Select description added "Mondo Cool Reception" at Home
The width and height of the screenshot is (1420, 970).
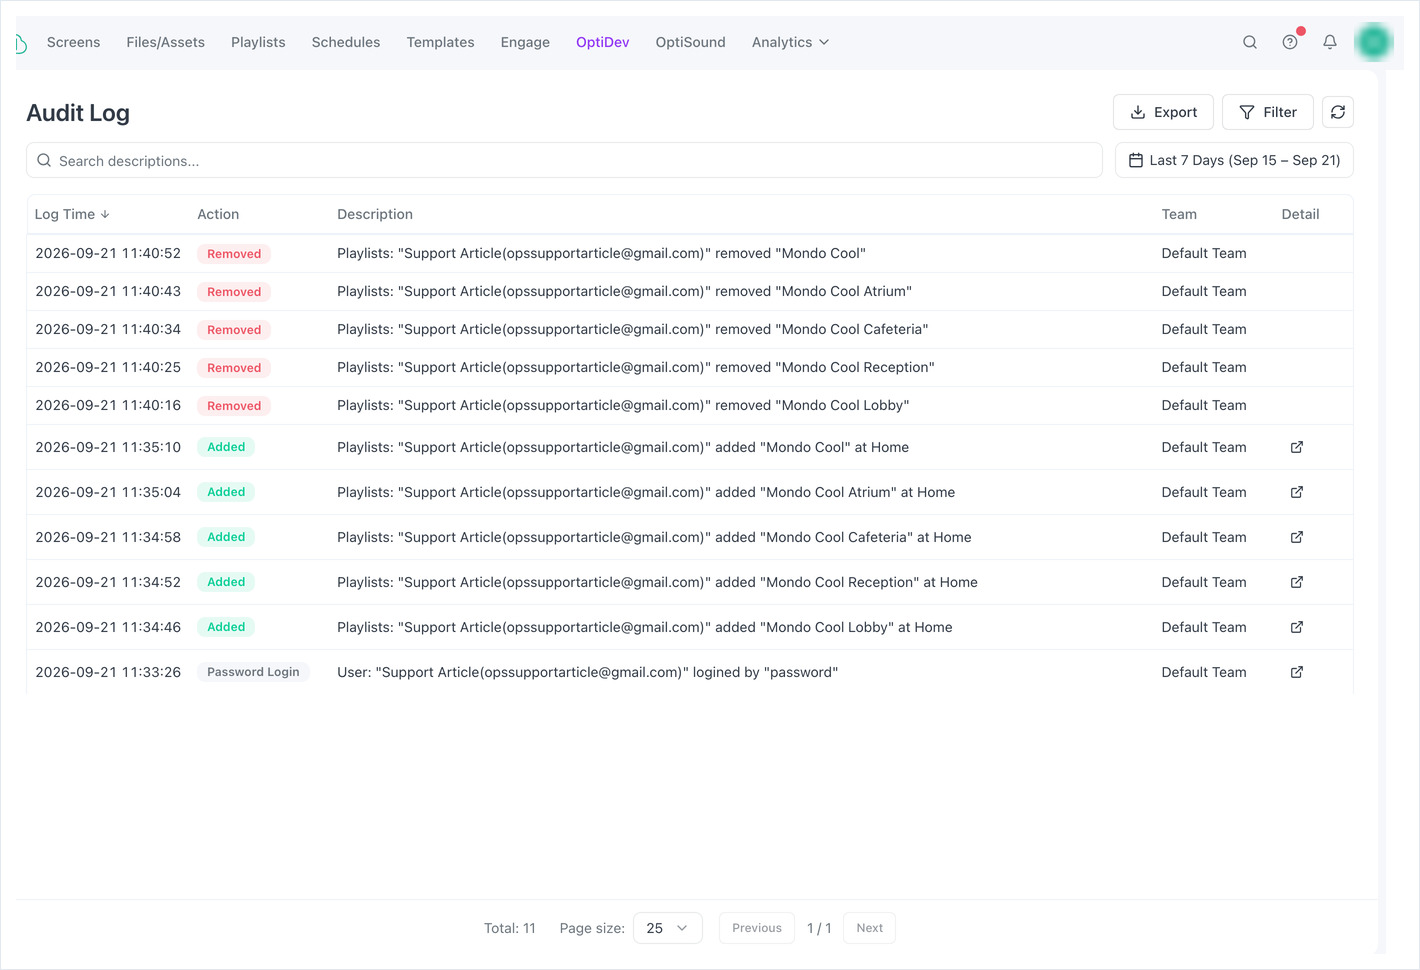(657, 582)
